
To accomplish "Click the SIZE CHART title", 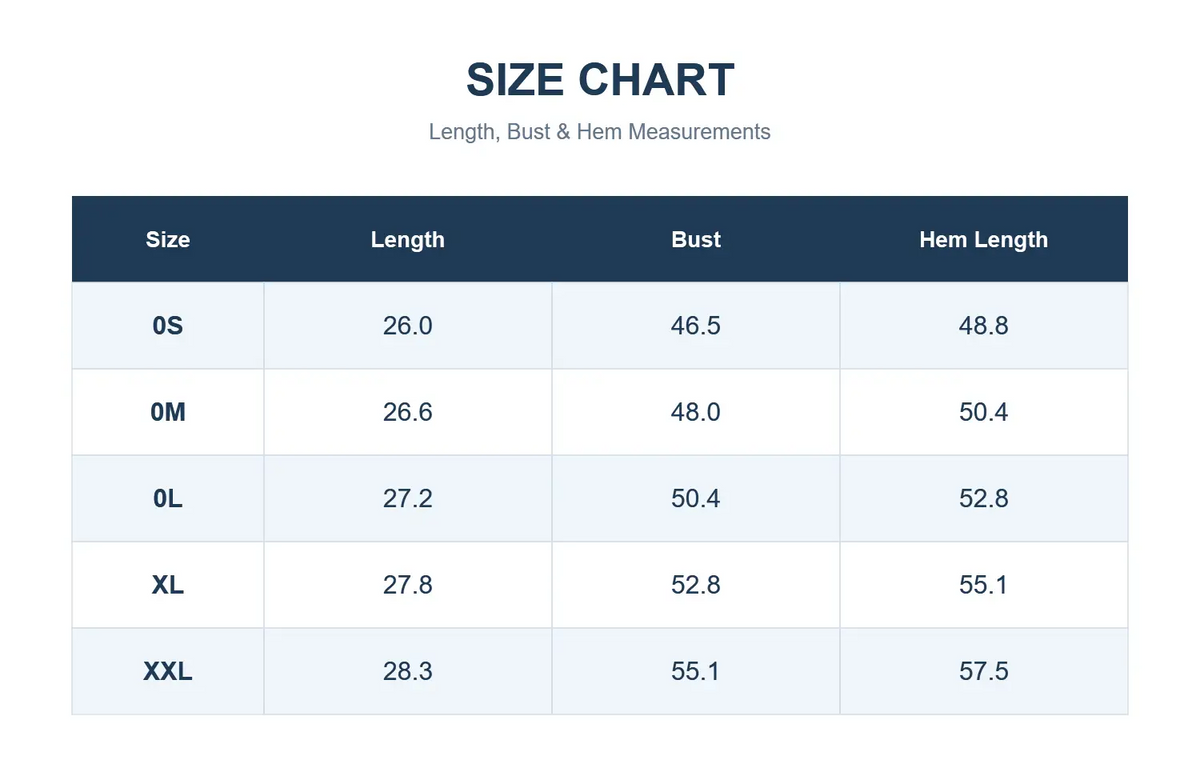I will coord(600,80).
